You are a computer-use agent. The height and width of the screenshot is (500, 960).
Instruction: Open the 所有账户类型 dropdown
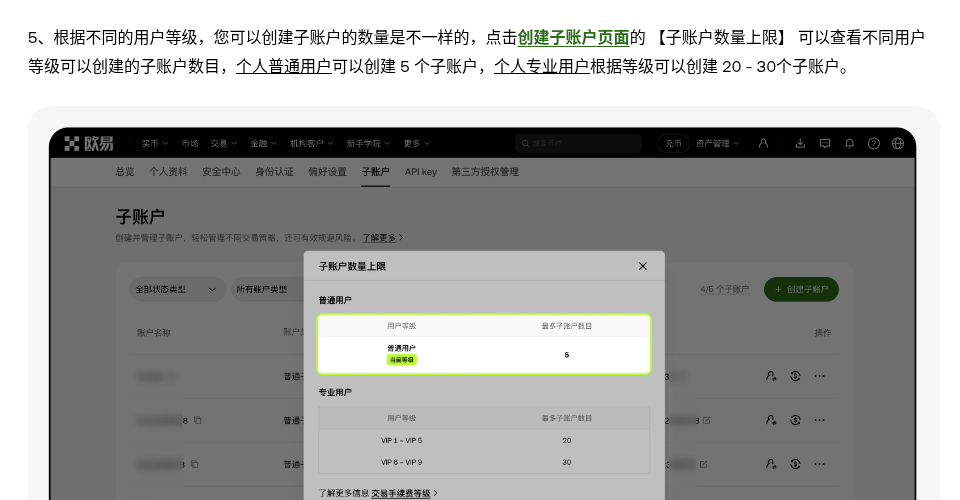pos(267,289)
